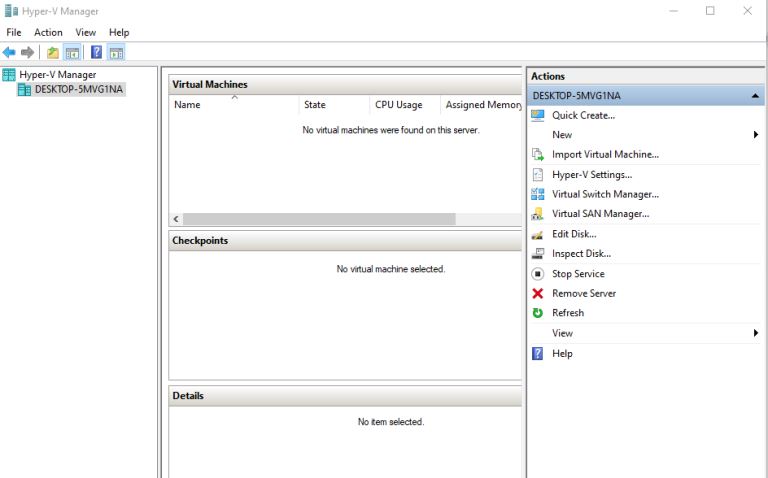Click the DESKTOP-5MVG1NA server icon in tree
Screen dimensions: 768x478
coord(24,89)
